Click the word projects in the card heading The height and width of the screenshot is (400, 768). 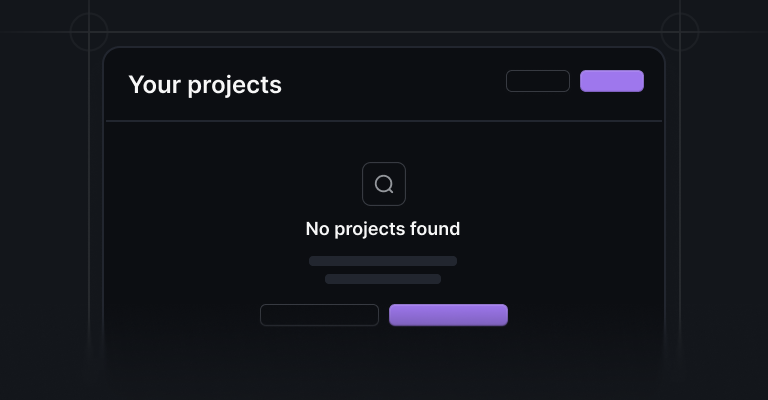[x=235, y=86]
